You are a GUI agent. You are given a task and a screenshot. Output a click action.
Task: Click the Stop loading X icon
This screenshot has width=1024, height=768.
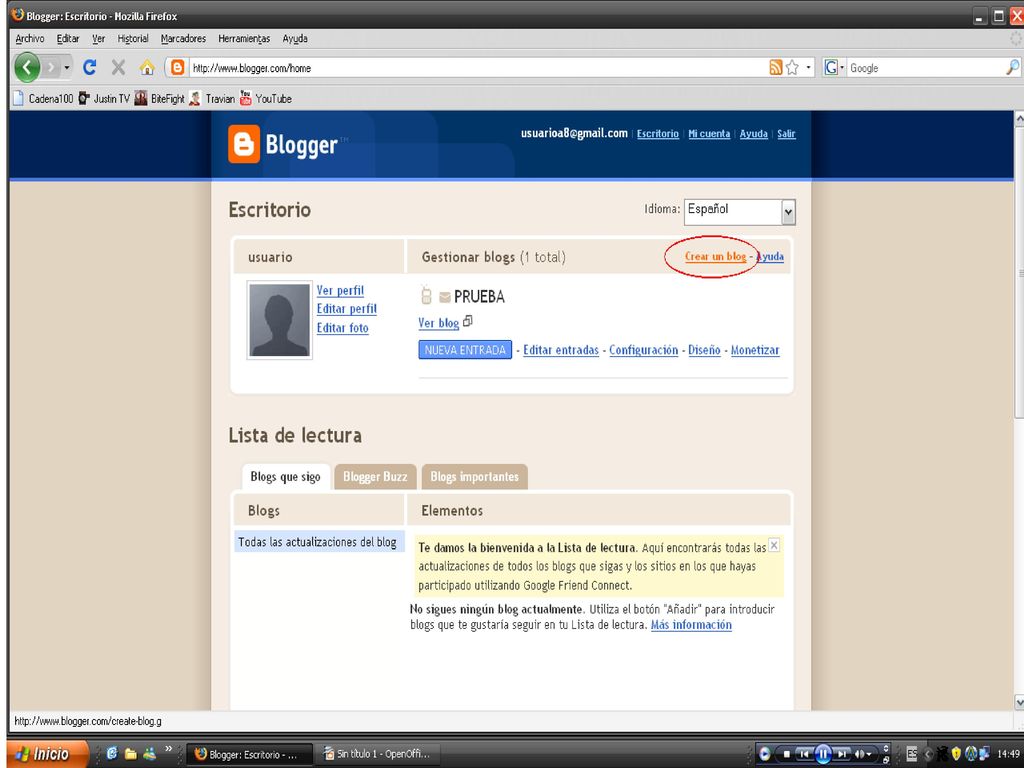[x=118, y=67]
